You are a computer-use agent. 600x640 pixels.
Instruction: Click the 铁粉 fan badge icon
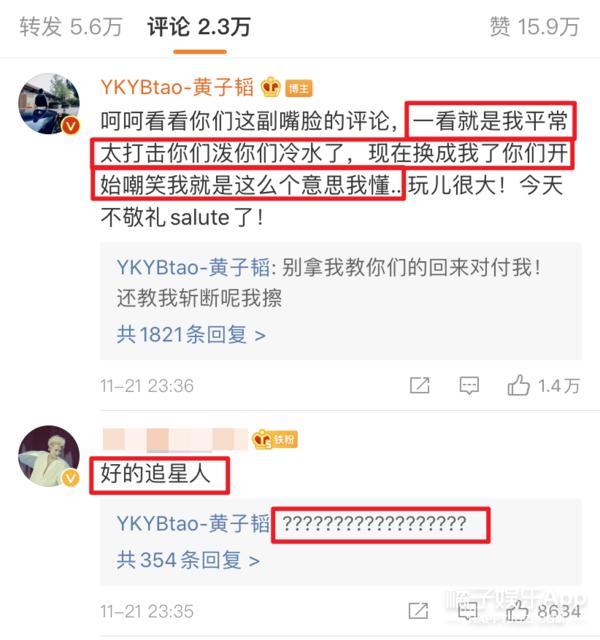[275, 440]
